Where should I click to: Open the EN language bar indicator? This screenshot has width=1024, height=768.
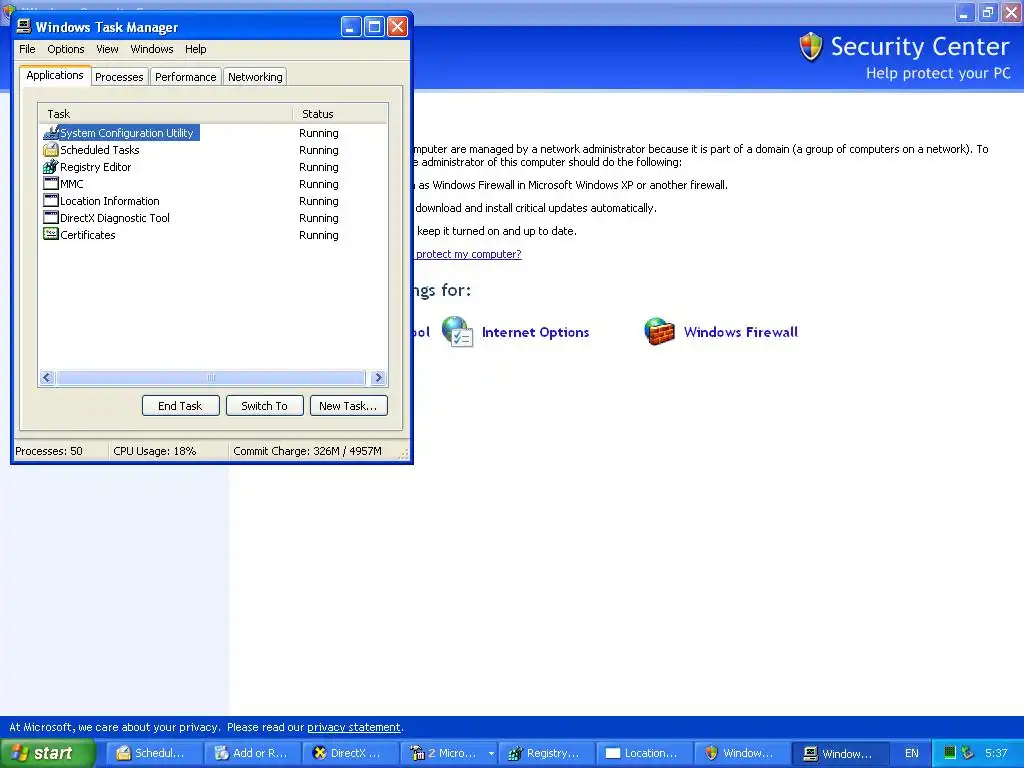(912, 753)
